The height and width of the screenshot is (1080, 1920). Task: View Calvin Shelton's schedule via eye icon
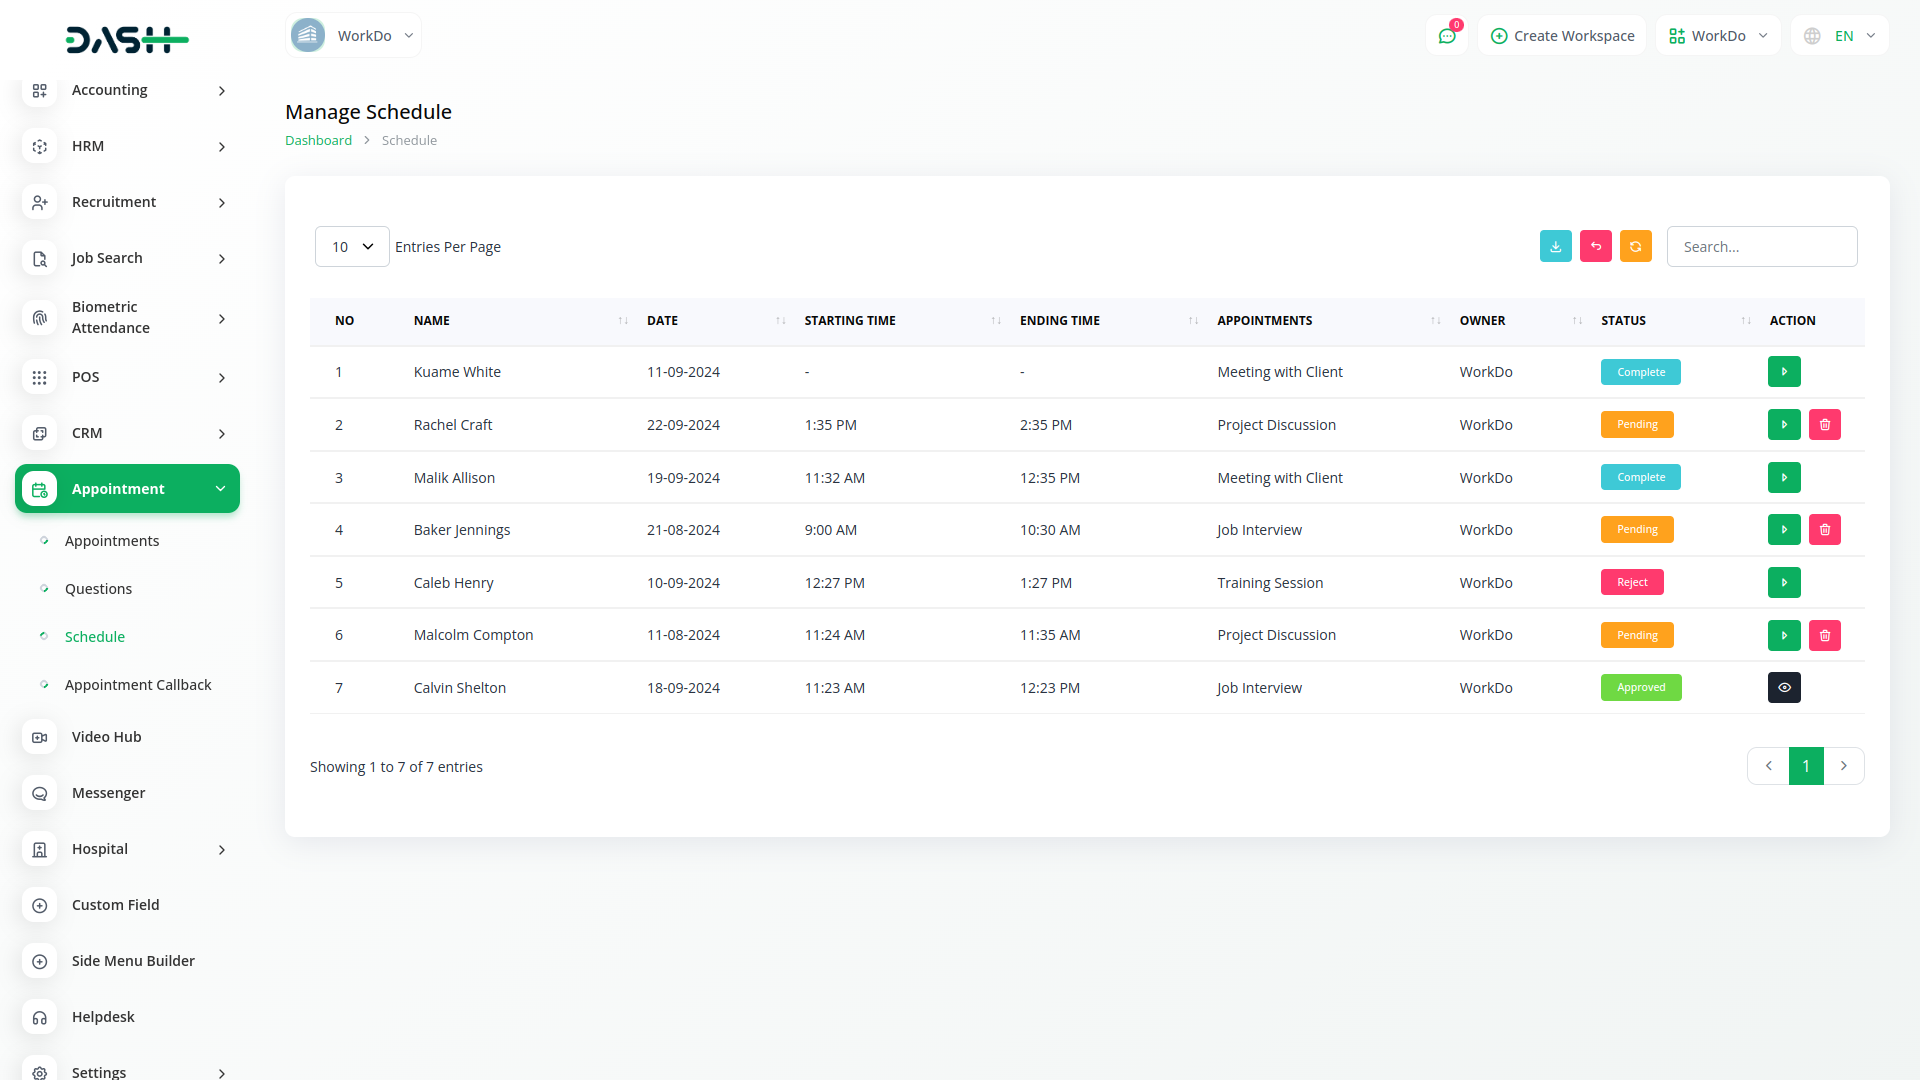[1783, 688]
